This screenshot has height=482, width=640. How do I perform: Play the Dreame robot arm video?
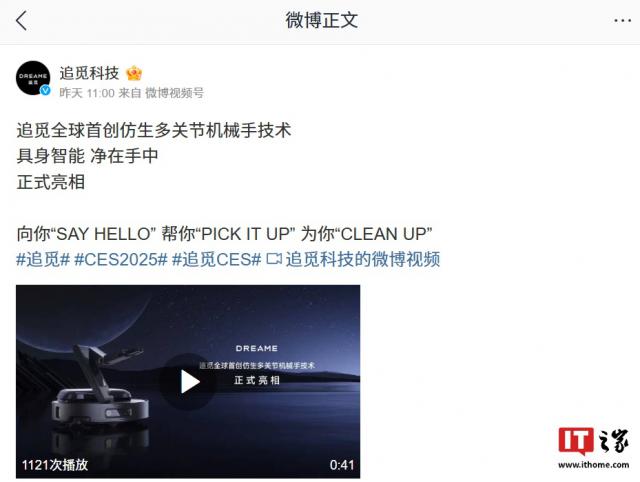[190, 382]
